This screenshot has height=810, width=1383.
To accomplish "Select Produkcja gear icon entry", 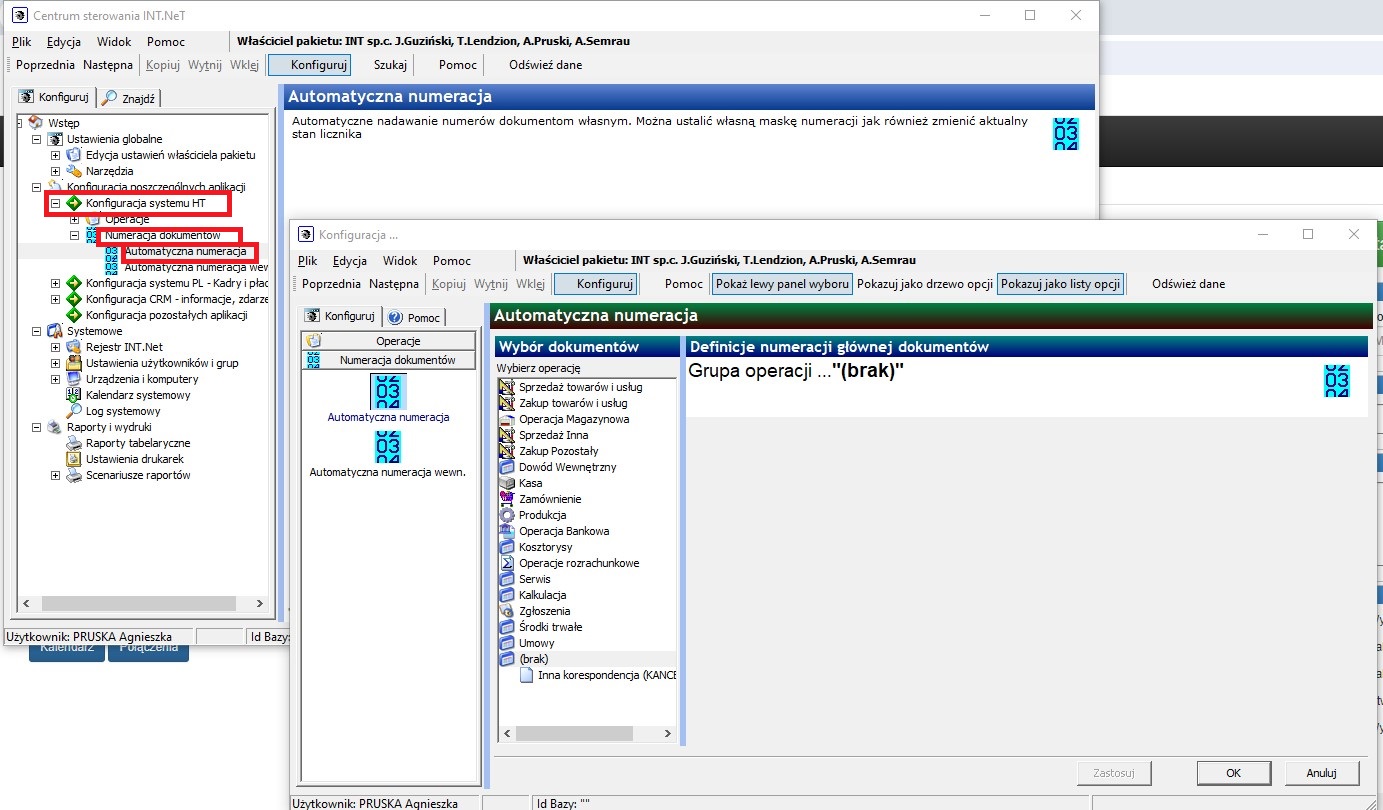I will point(506,515).
